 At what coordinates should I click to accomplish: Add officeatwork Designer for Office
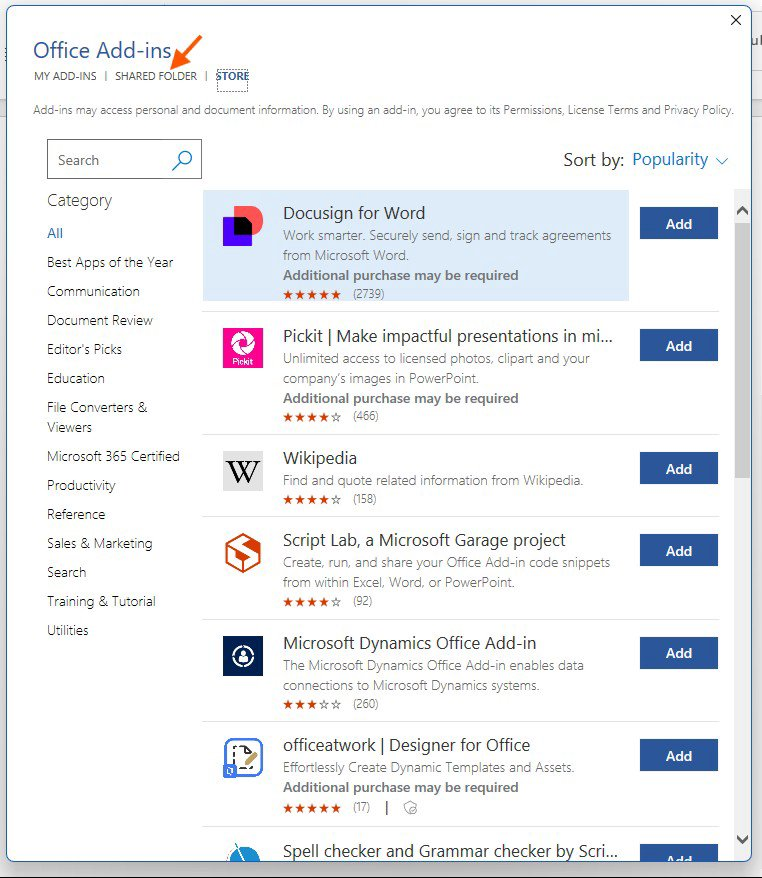679,755
